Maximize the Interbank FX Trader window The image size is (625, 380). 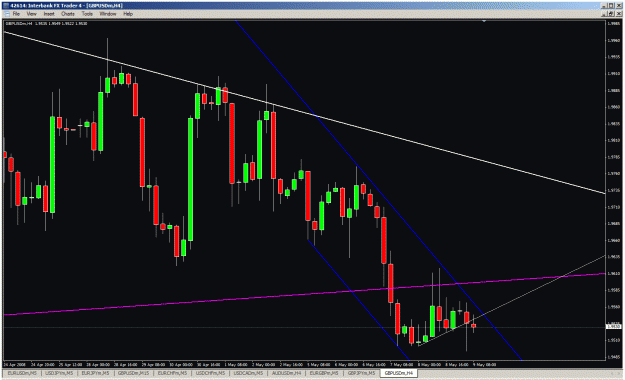pos(612,6)
